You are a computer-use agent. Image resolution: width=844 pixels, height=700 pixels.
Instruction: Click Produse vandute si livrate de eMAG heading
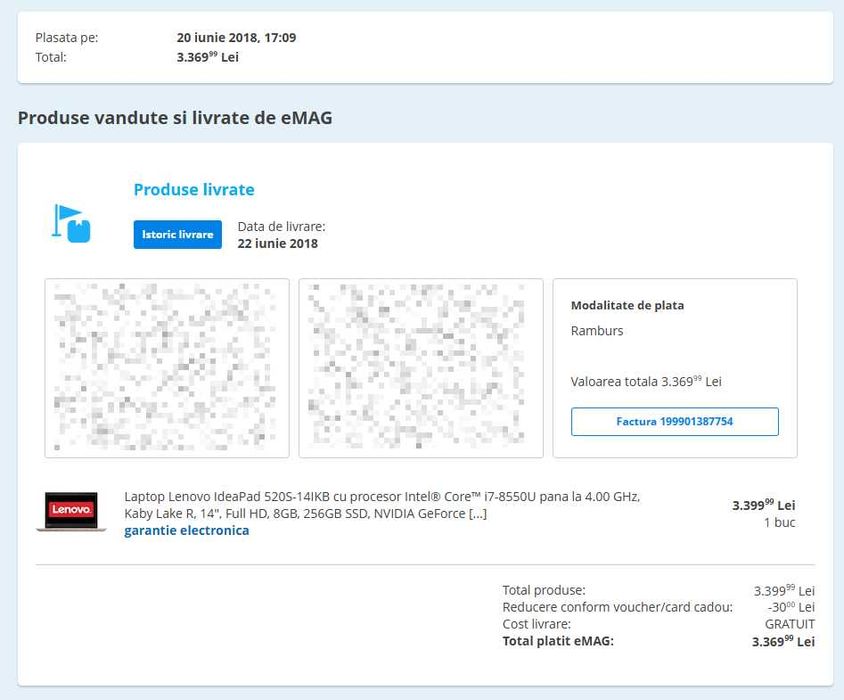(x=175, y=118)
